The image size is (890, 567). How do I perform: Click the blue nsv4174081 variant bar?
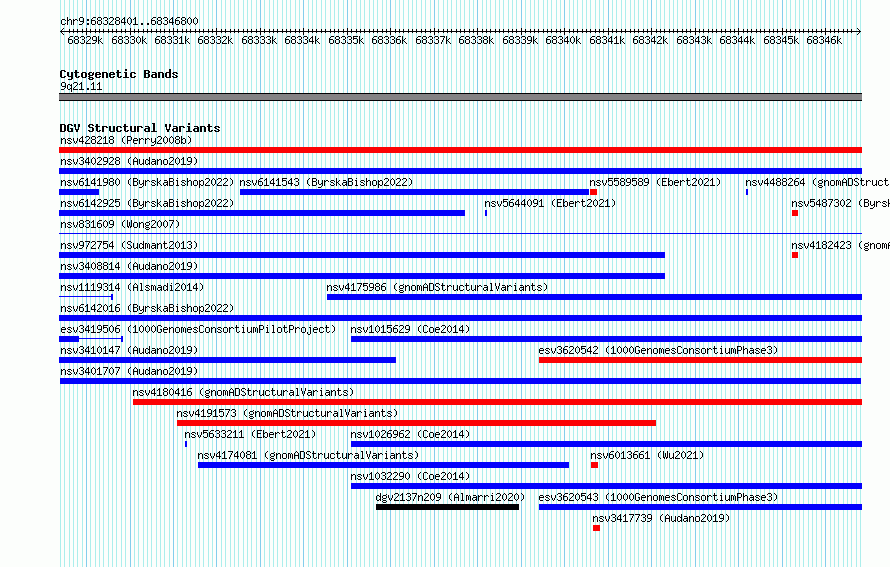click(x=383, y=465)
